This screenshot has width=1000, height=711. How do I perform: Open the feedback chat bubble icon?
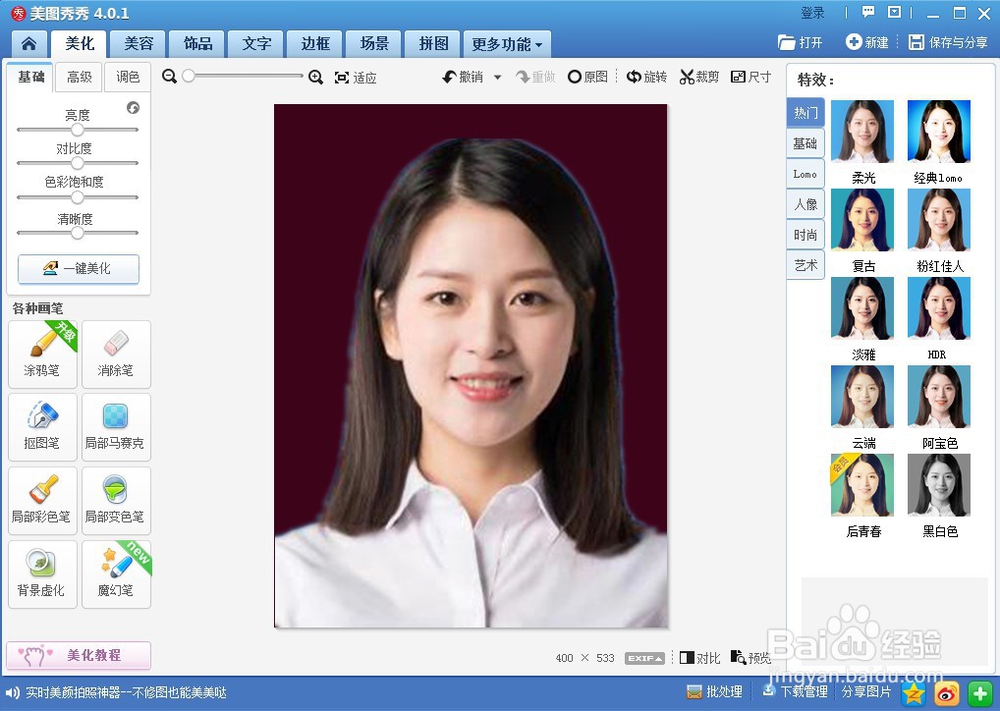[x=868, y=12]
